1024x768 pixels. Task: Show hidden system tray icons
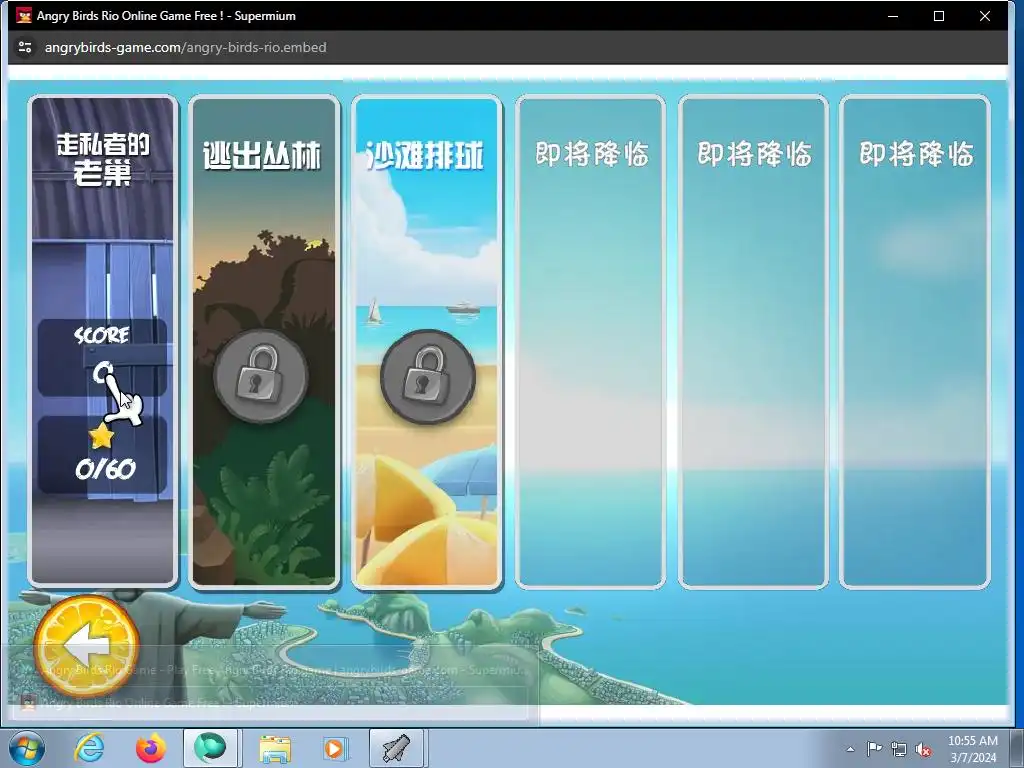tap(850, 749)
